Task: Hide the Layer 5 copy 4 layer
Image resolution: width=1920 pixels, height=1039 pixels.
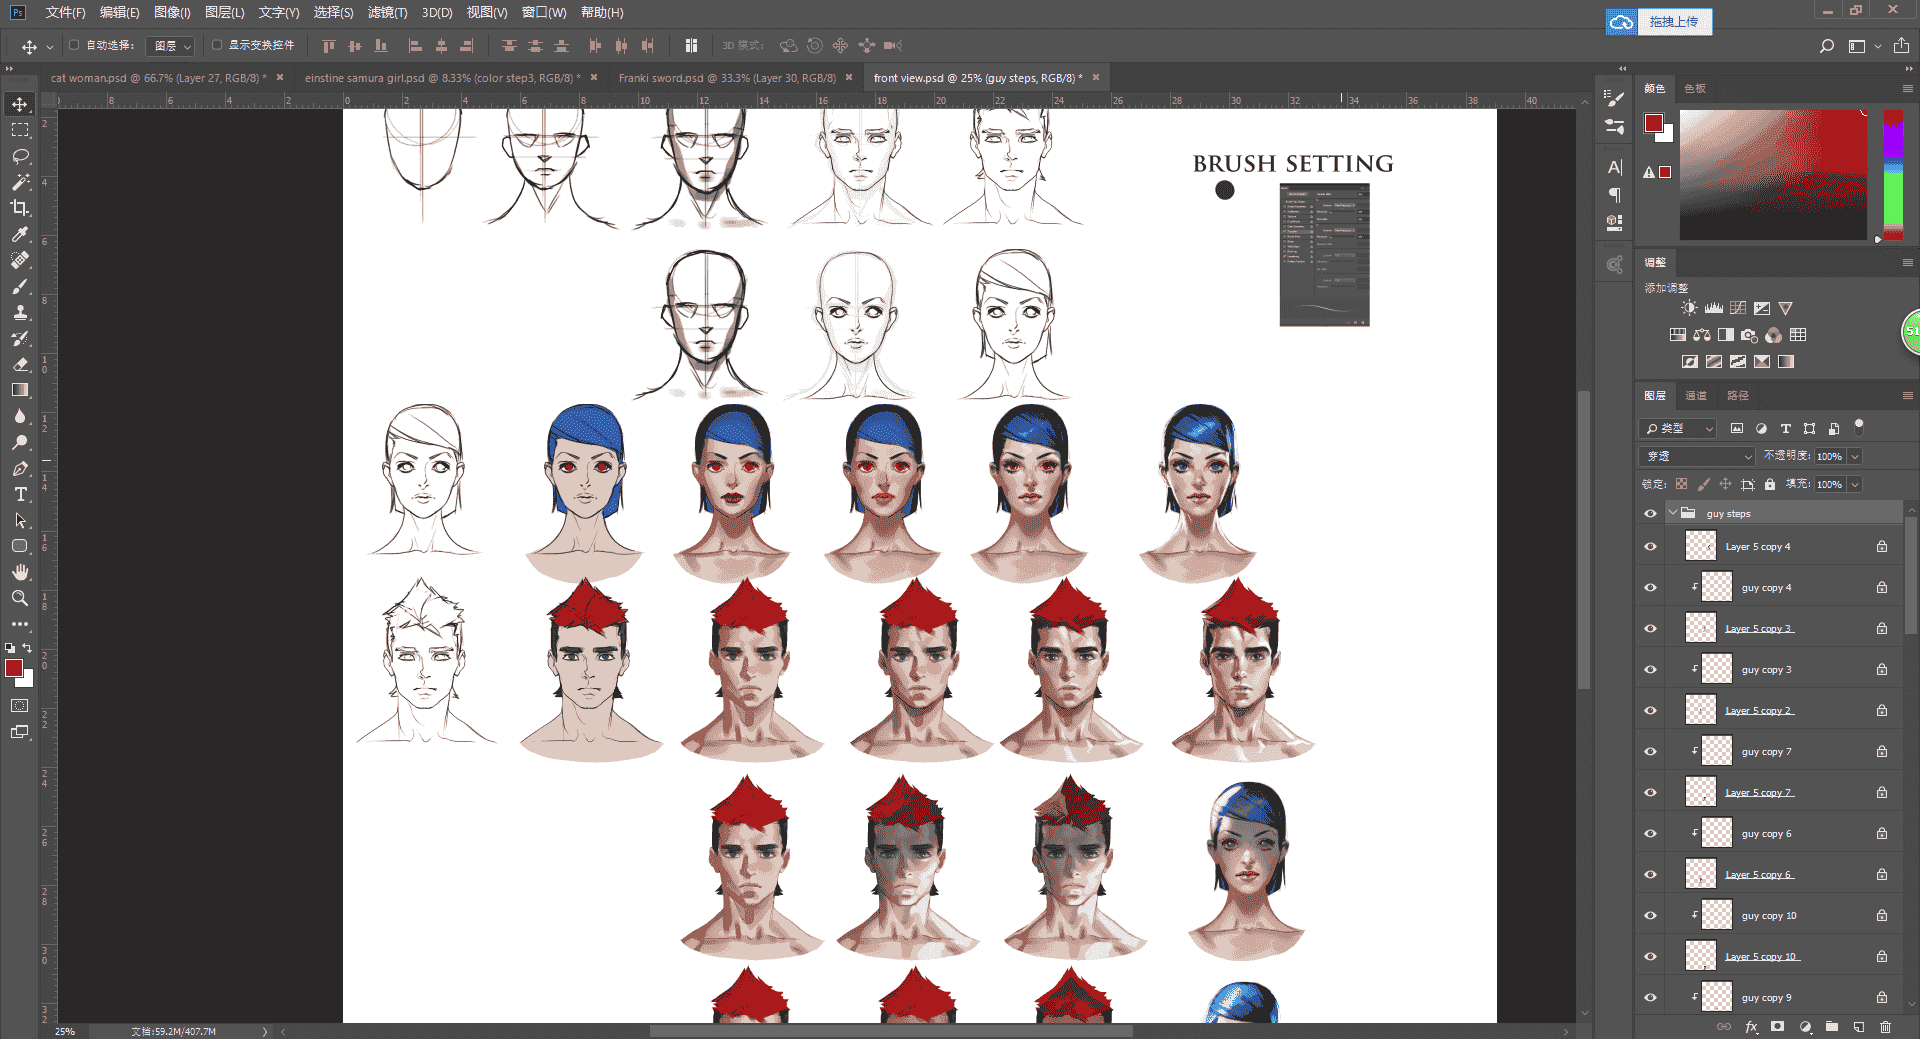Action: [1650, 547]
